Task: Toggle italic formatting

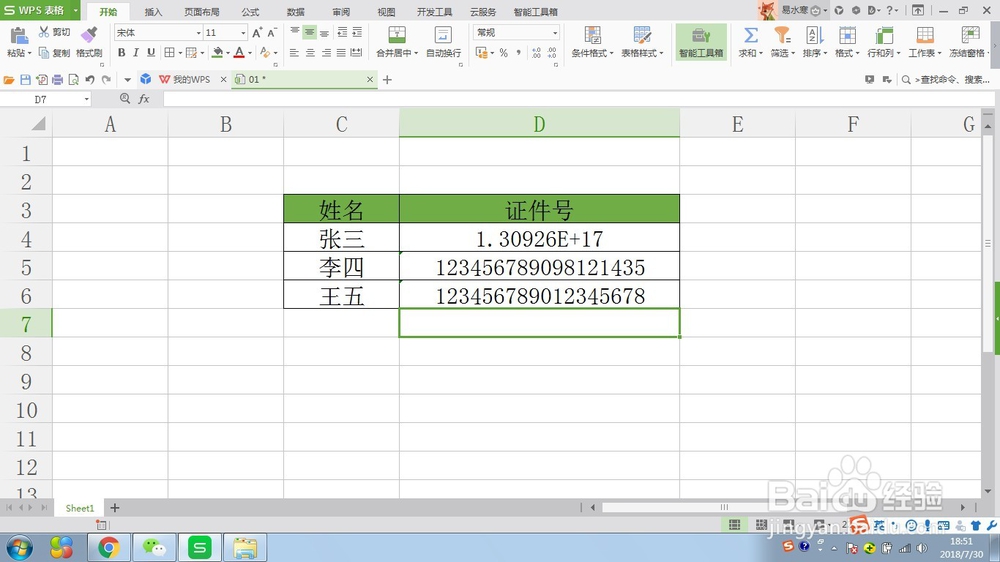Action: tap(136, 53)
